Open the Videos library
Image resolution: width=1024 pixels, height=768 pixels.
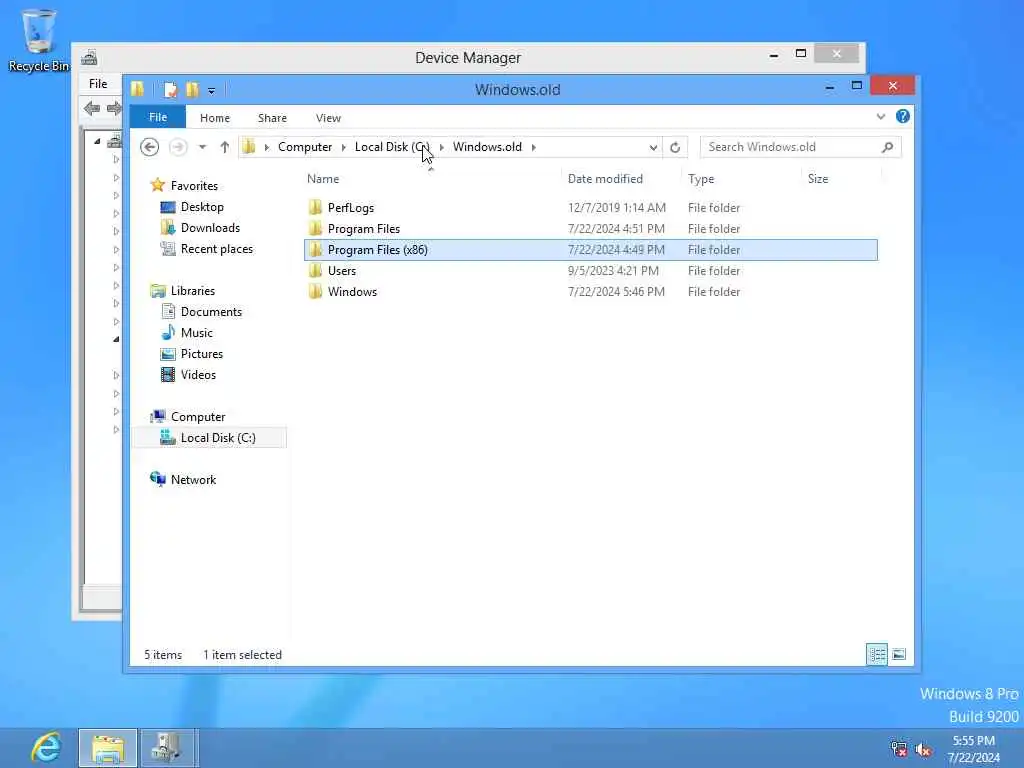click(x=198, y=374)
